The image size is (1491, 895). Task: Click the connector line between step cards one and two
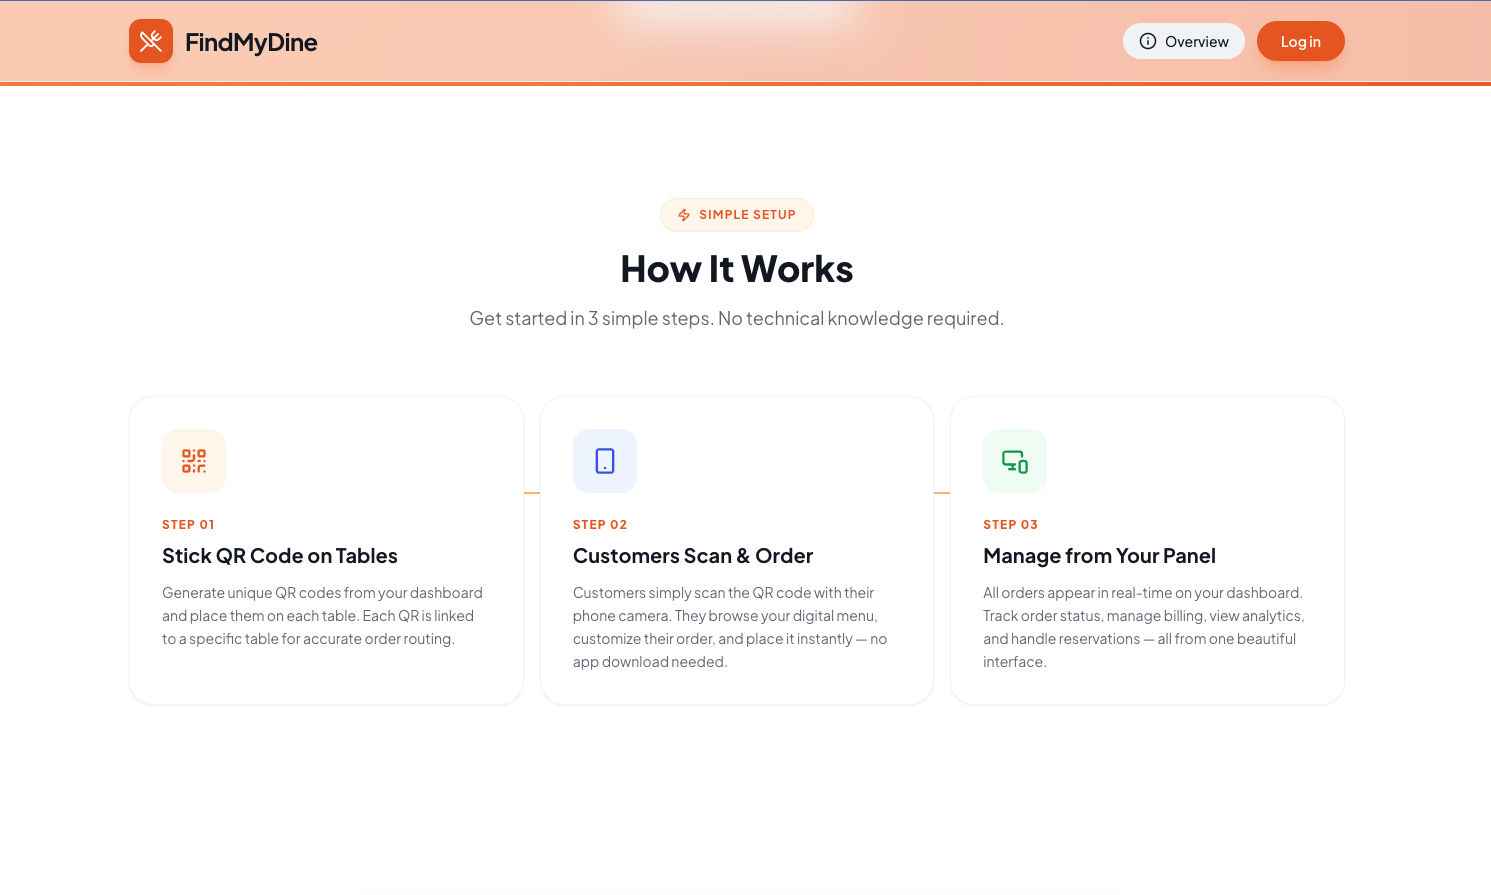click(x=532, y=491)
